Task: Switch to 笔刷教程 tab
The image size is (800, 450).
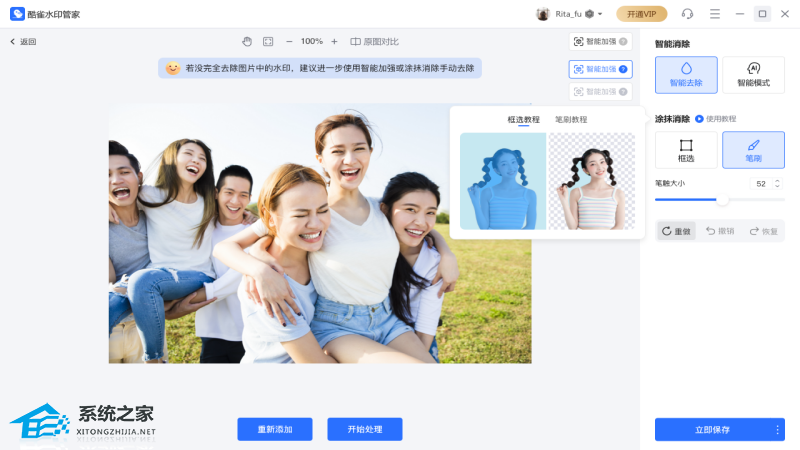Action: point(571,119)
